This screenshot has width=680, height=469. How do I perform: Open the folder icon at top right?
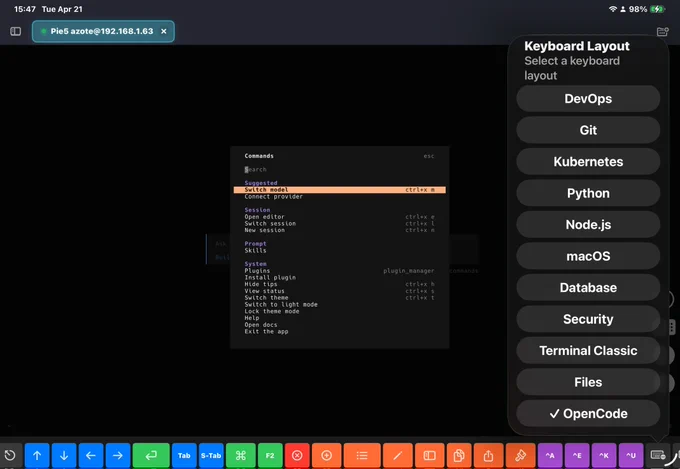click(x=663, y=31)
